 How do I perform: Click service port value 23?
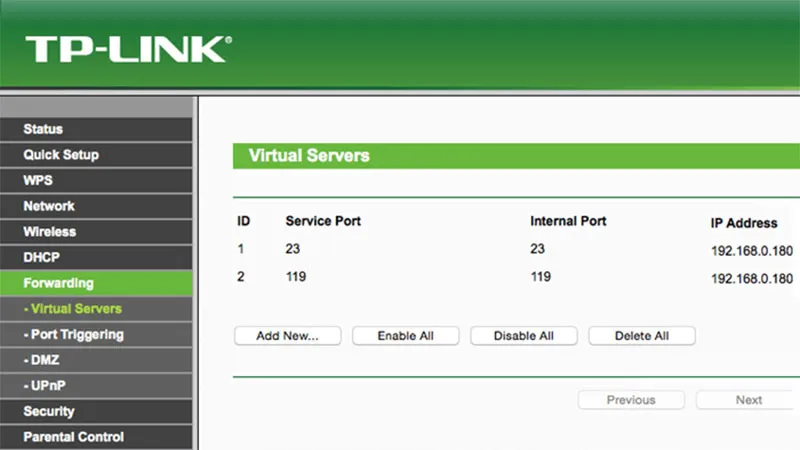pos(292,249)
